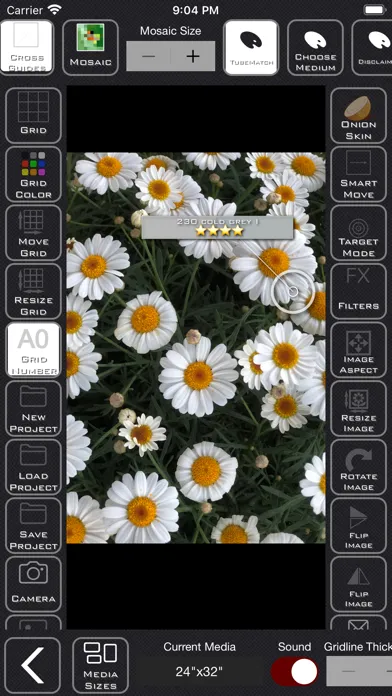Check the battery indicator in status bar

point(375,9)
